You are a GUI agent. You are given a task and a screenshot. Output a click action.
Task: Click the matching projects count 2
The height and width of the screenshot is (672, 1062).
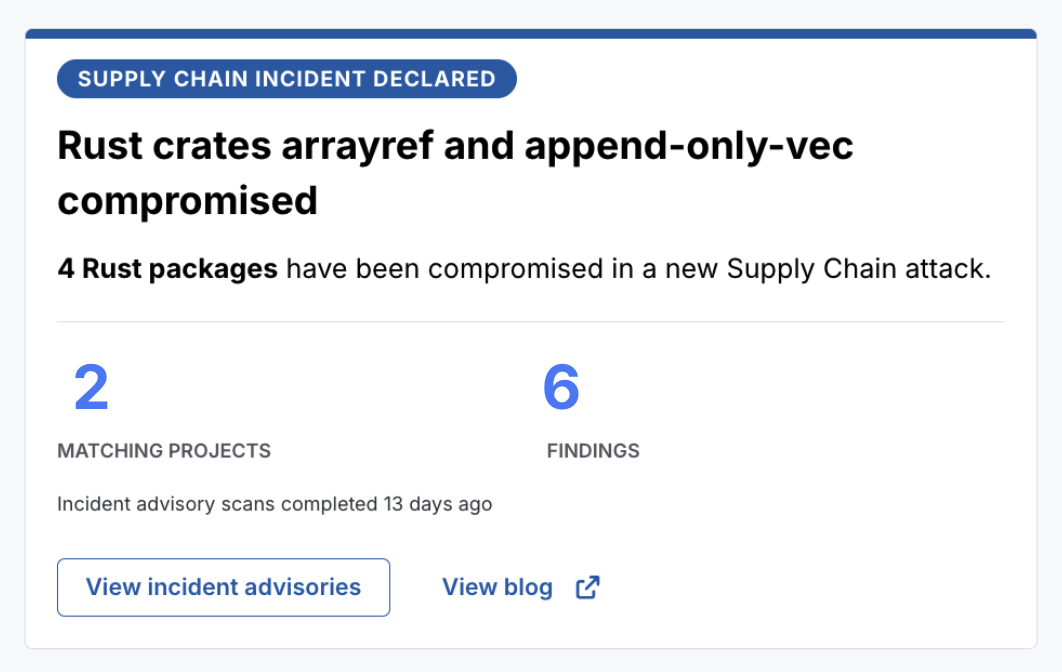coord(91,387)
